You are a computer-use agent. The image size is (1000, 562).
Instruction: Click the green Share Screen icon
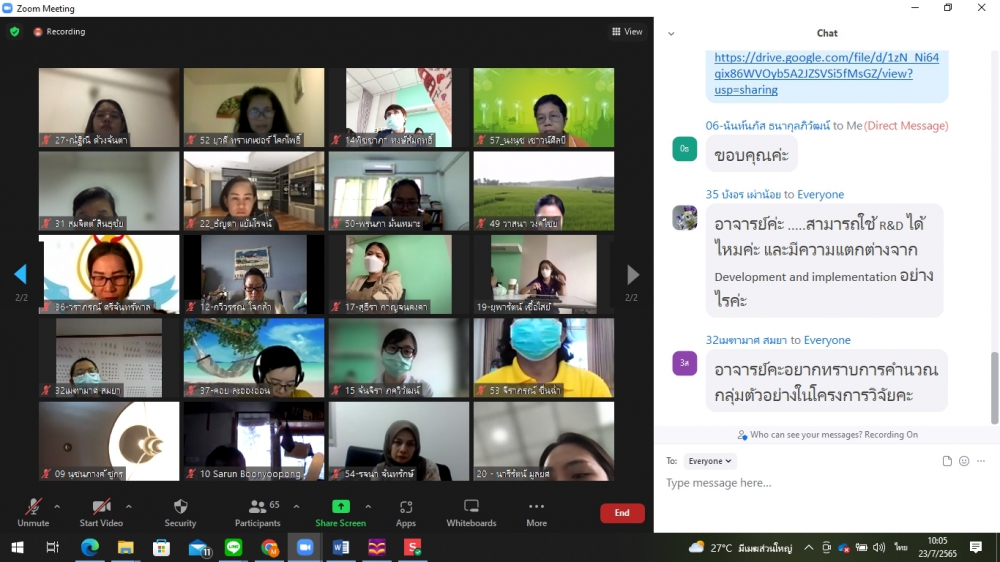(x=340, y=507)
